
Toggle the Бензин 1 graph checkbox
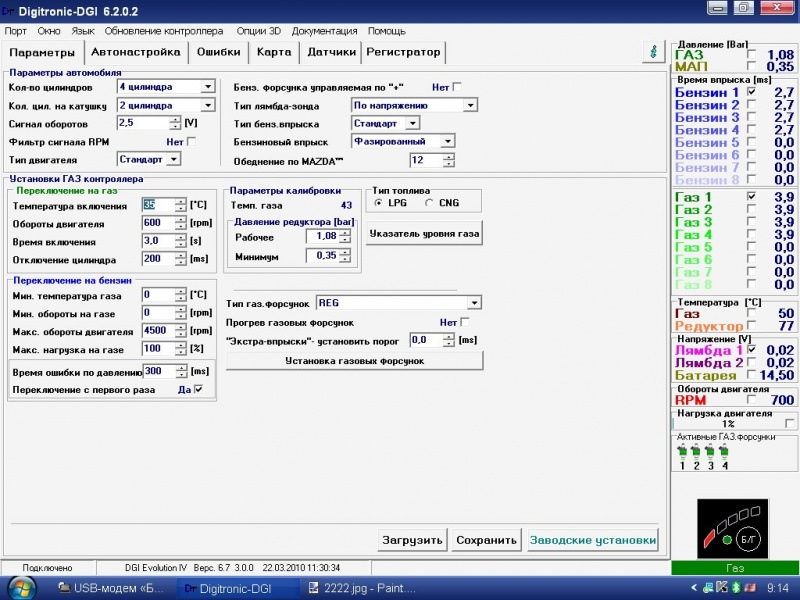pyautogui.click(x=751, y=92)
